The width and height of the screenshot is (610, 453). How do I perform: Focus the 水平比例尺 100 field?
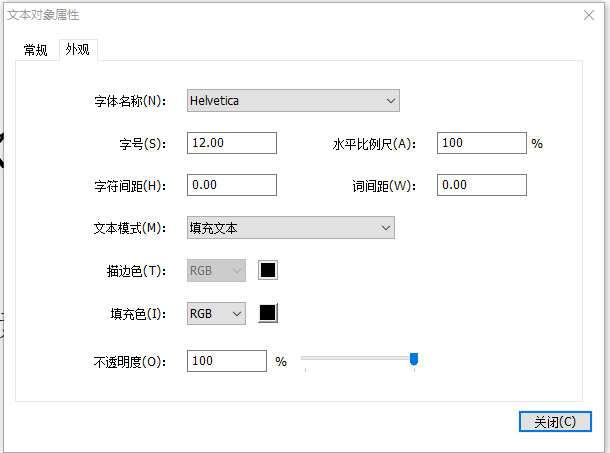point(481,143)
